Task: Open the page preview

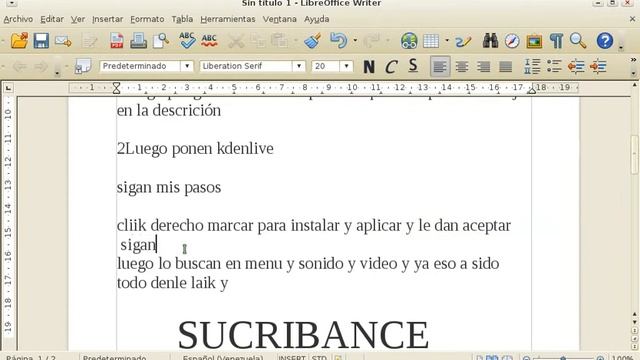Action: point(161,41)
